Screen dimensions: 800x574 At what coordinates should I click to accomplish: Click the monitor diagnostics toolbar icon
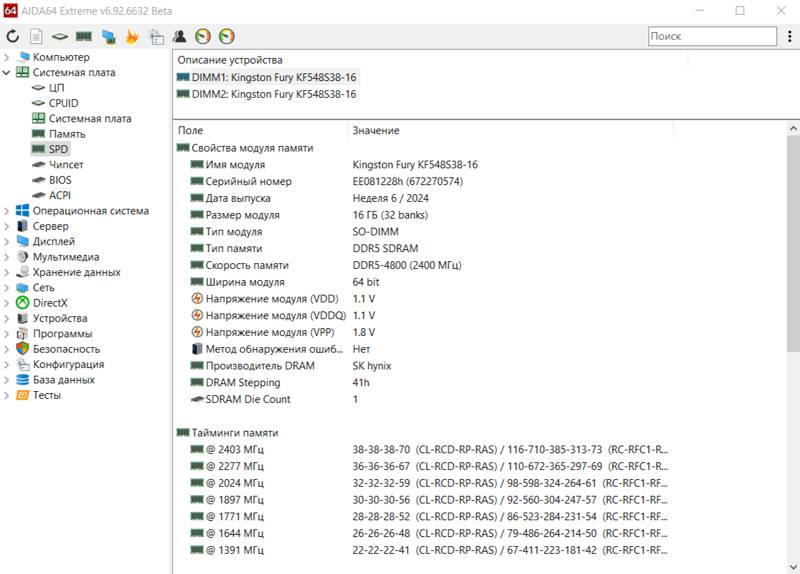point(108,37)
